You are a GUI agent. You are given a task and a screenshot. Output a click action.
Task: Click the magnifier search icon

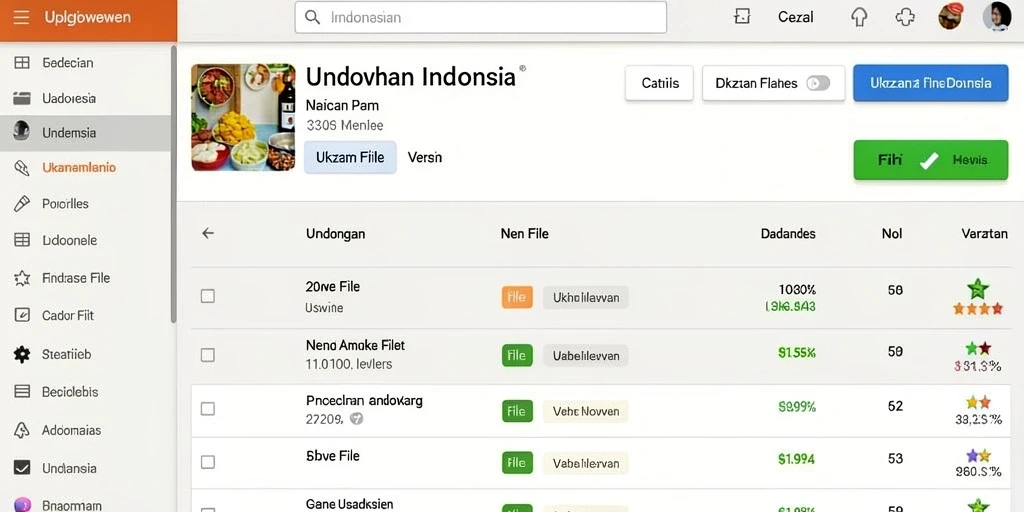click(313, 18)
